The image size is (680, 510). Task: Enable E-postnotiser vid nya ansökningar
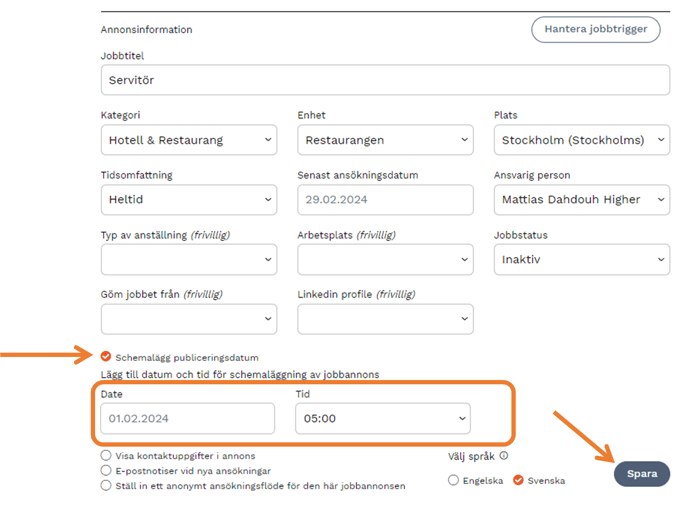point(106,470)
